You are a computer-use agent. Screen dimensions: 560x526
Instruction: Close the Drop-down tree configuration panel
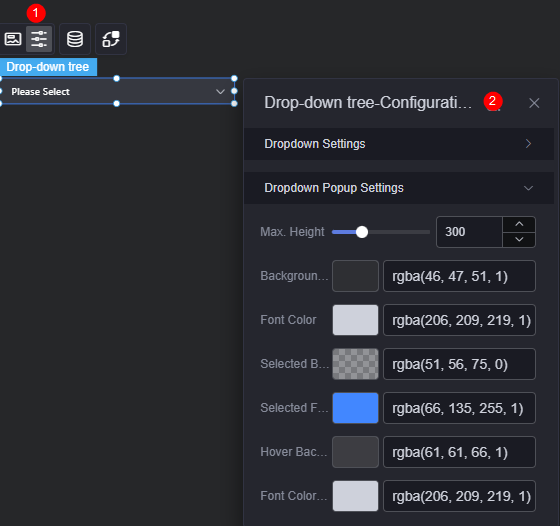(x=534, y=103)
